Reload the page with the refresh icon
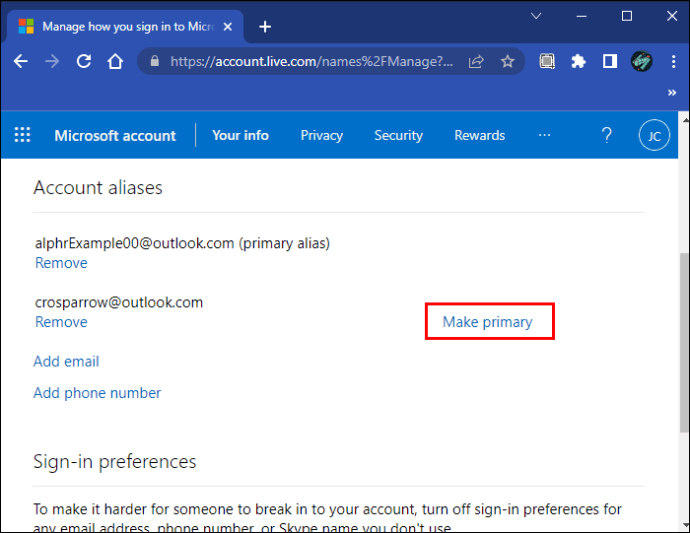This screenshot has height=533, width=690. click(84, 61)
